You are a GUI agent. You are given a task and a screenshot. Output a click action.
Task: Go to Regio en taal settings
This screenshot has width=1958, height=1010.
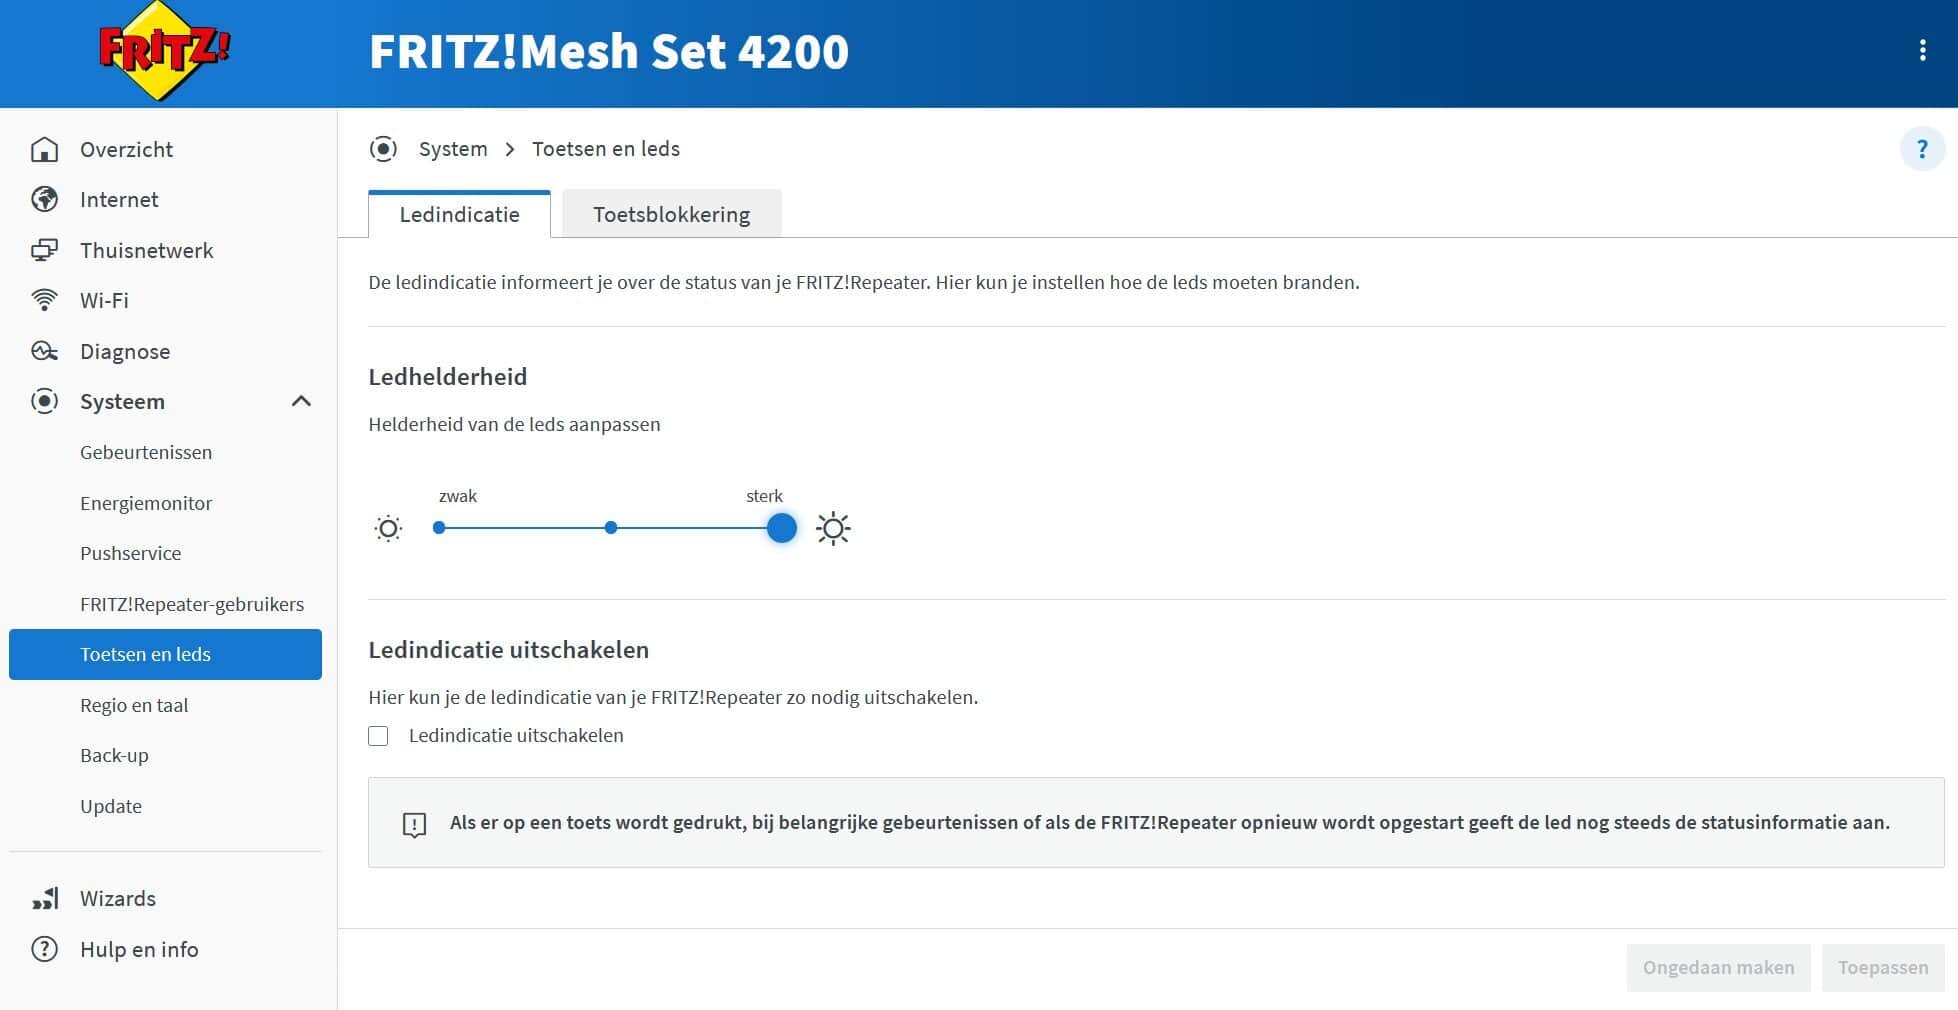click(134, 705)
